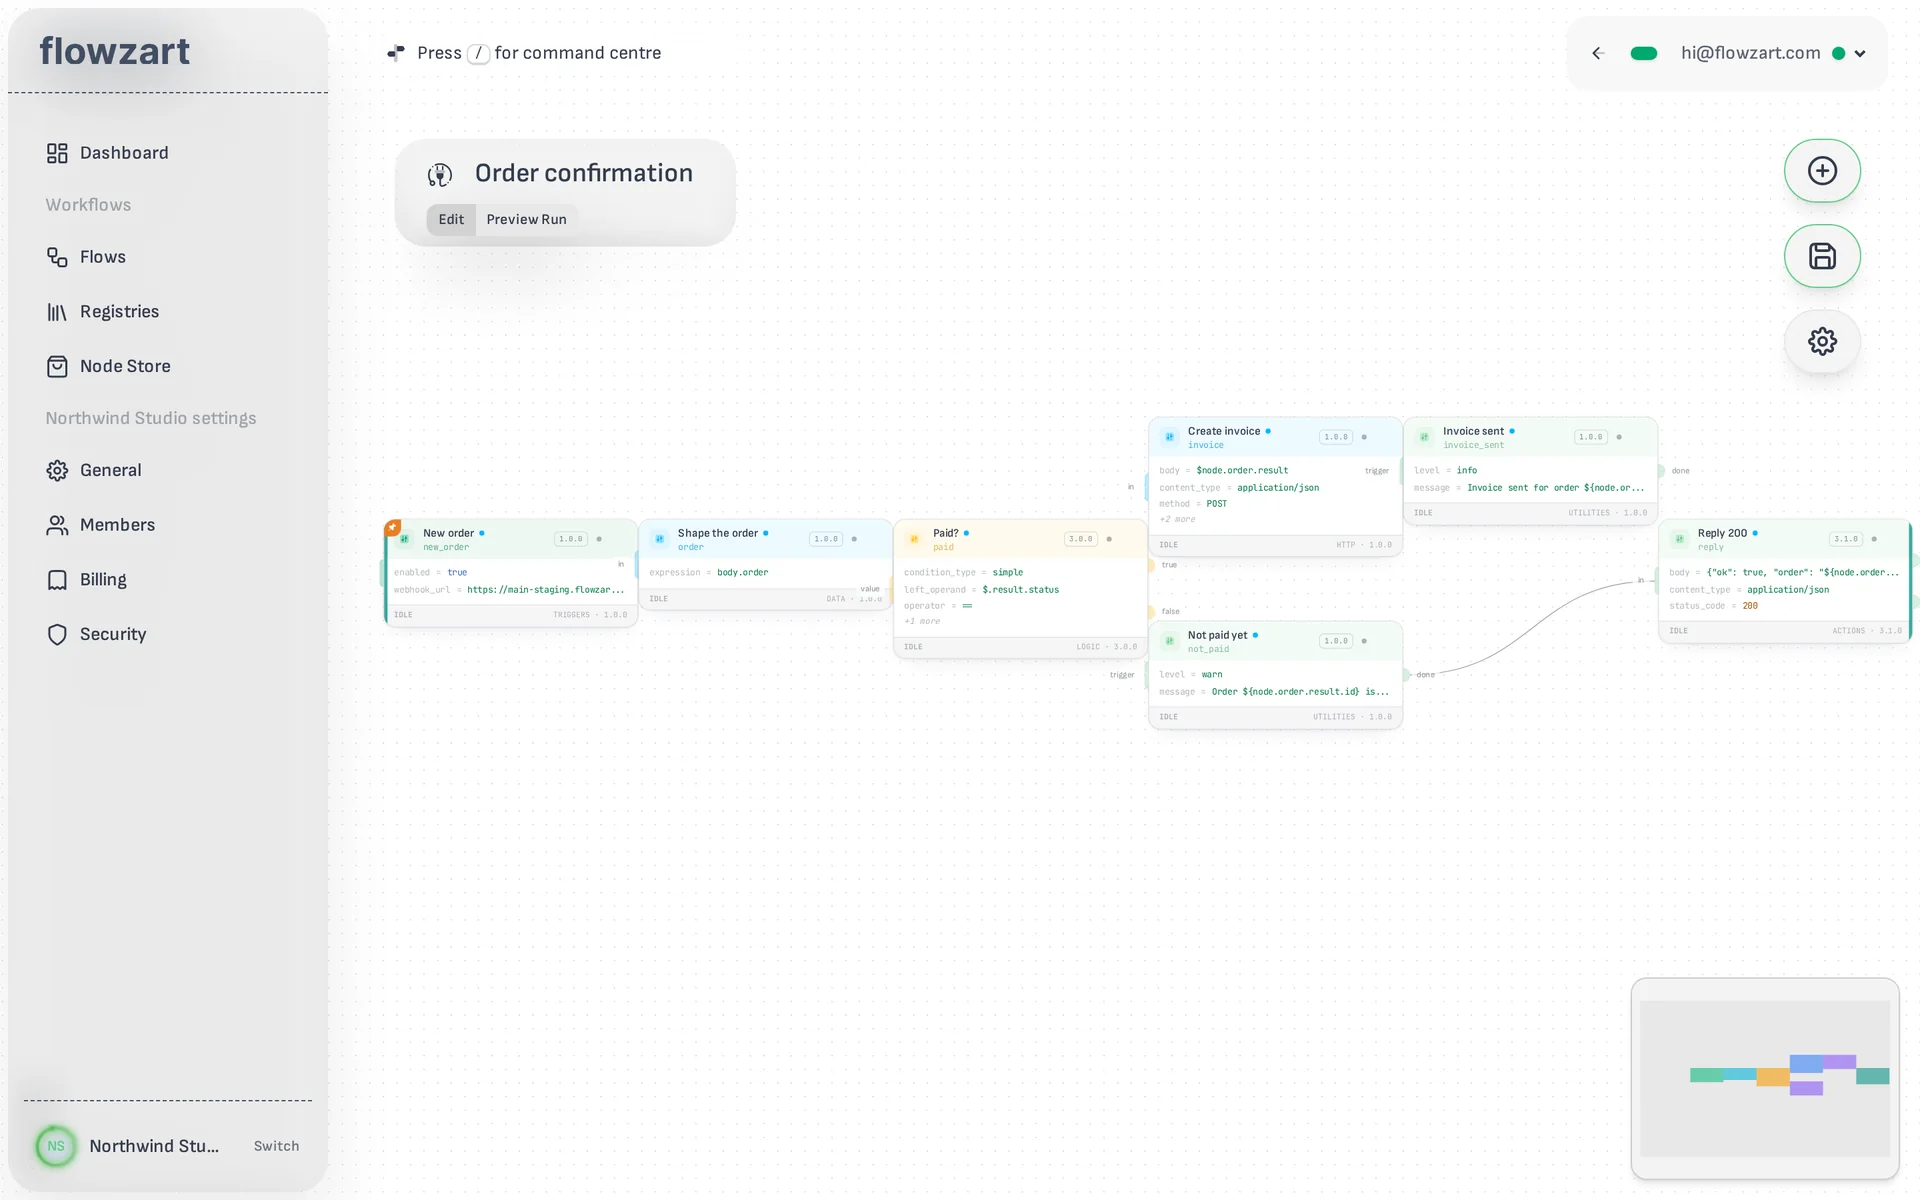
Task: Open the Flows menu item
Action: pyautogui.click(x=103, y=257)
